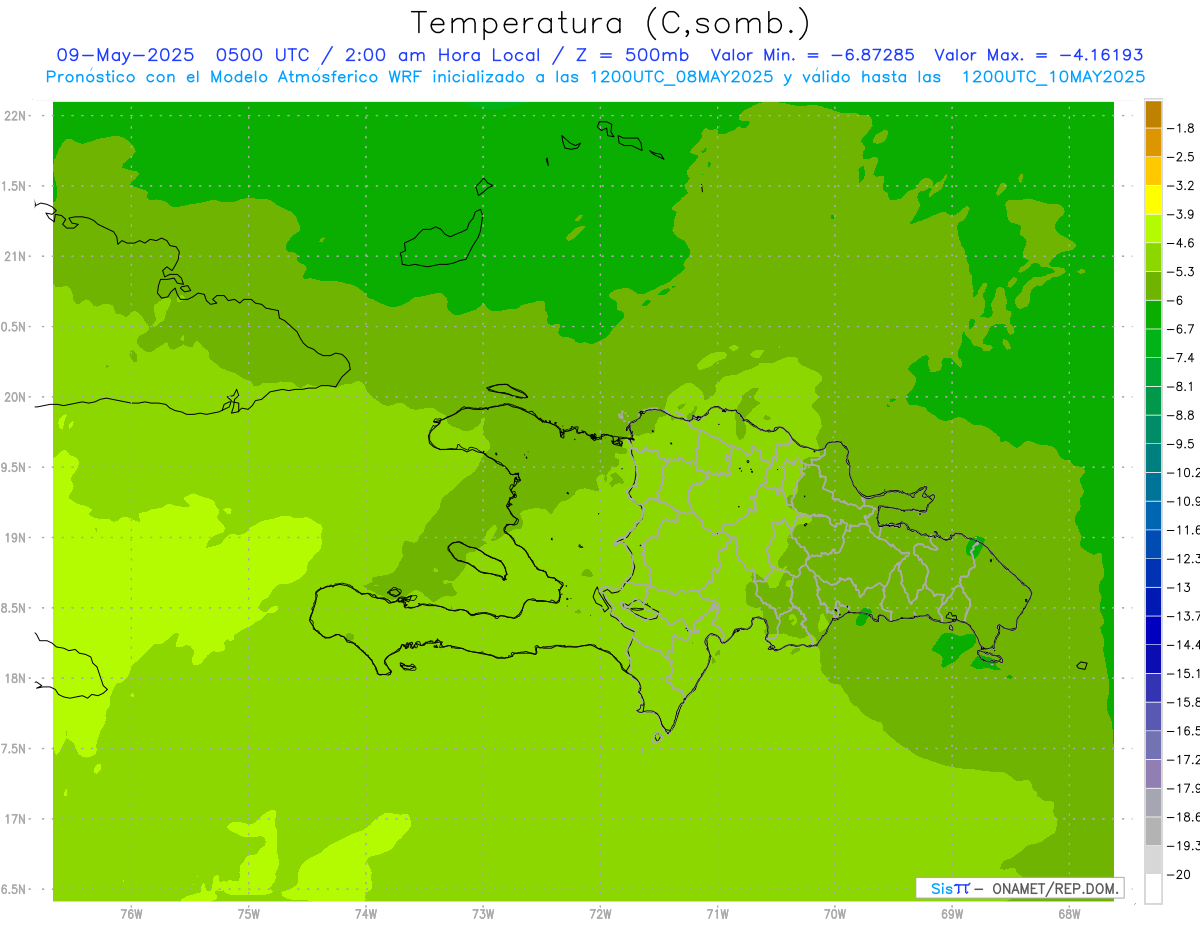Click the chart title 'Temperatura (C,somb.)'

coord(610,23)
